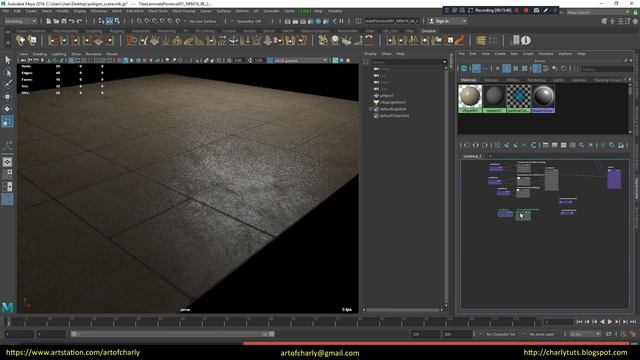
Task: Switch to single perspective pane layout
Action: 7,162
